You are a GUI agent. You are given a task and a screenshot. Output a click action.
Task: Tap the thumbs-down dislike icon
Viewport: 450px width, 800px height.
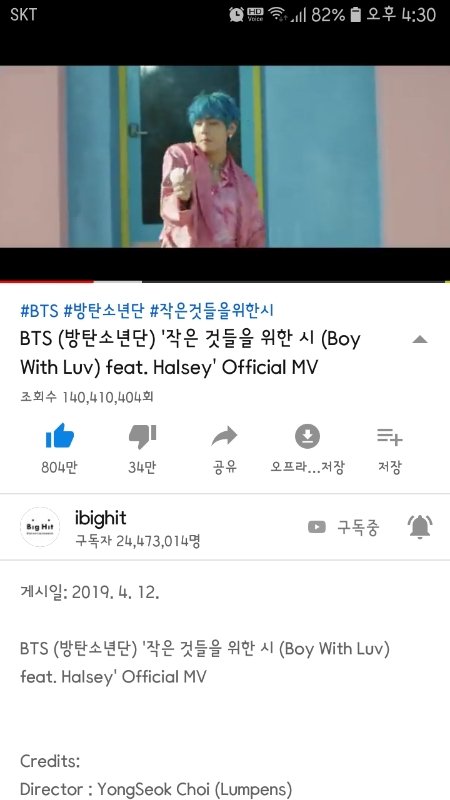pyautogui.click(x=142, y=437)
